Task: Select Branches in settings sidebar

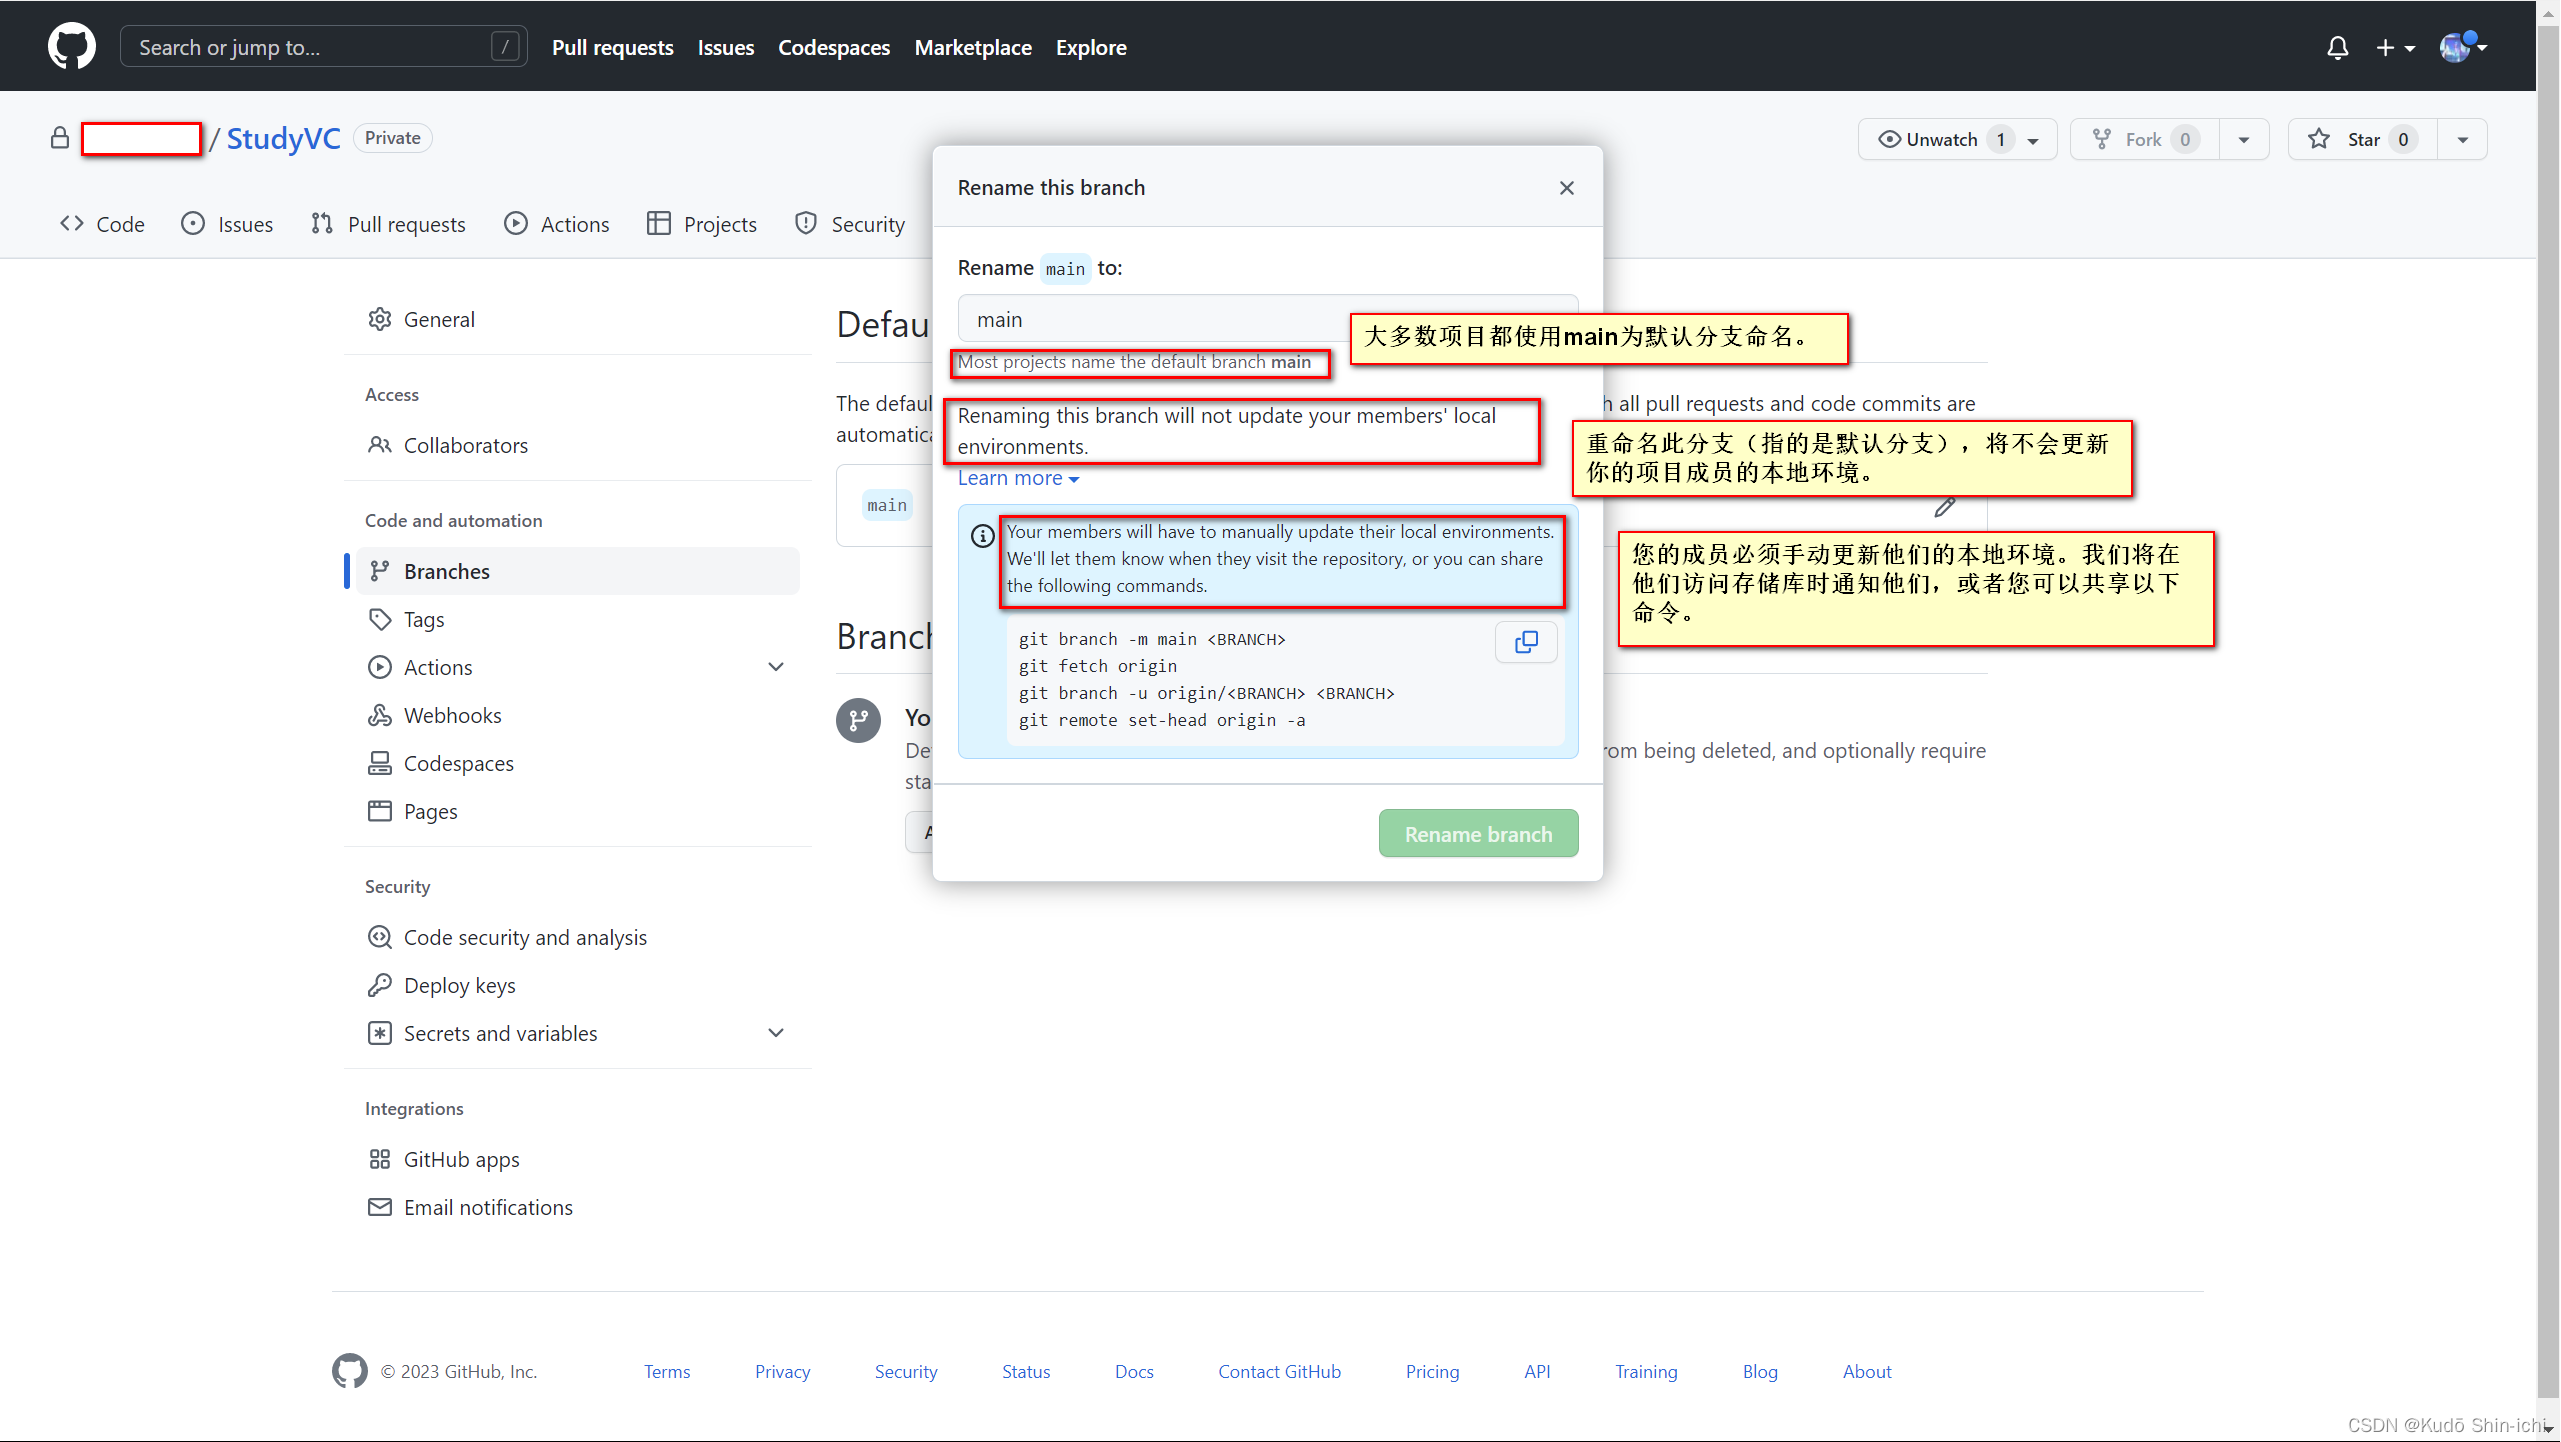Action: (x=578, y=571)
